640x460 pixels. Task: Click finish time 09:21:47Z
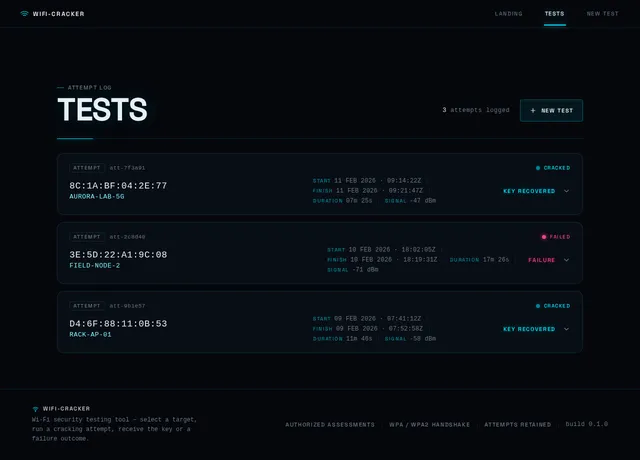click(x=406, y=191)
